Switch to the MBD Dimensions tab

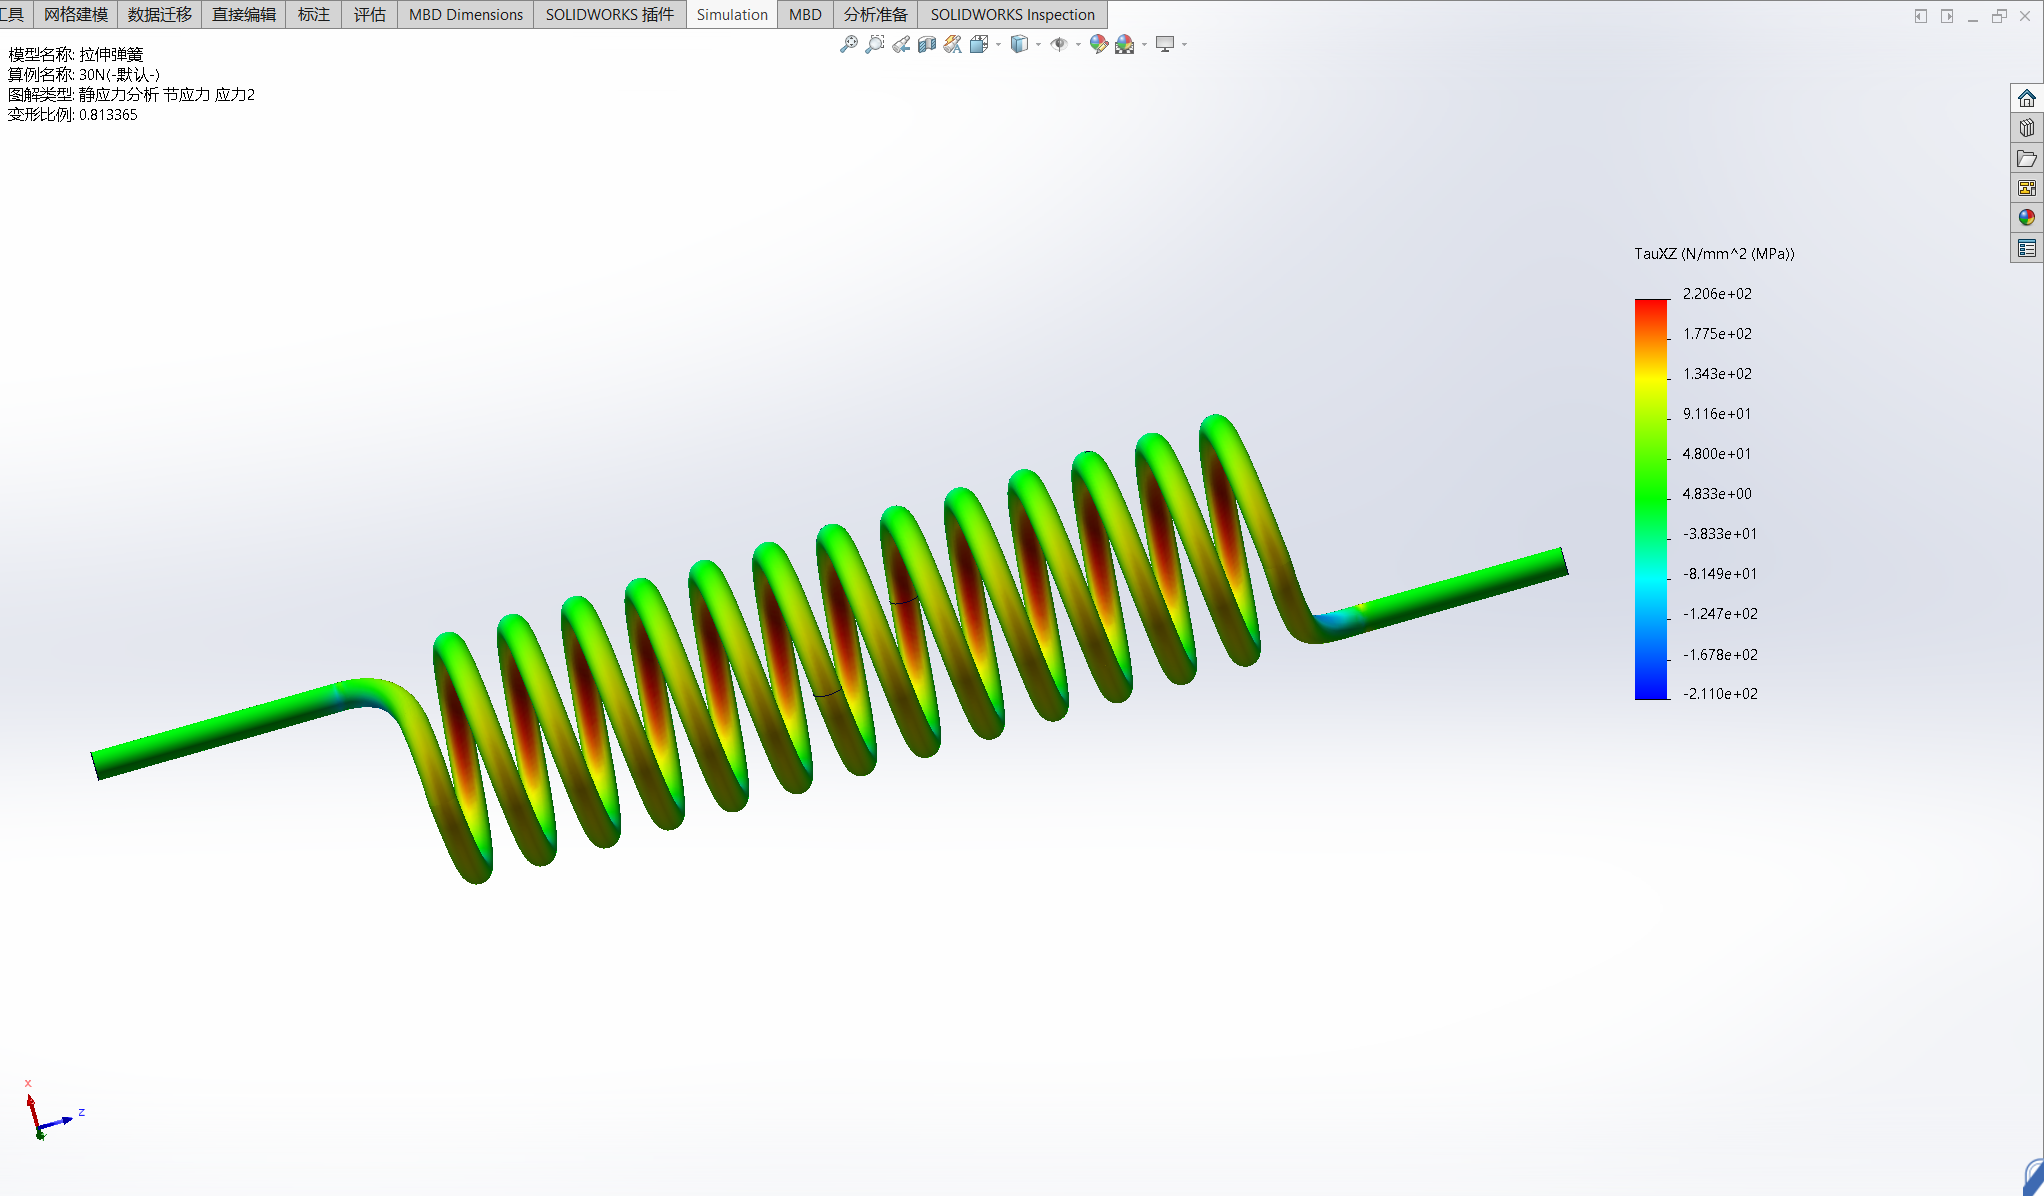[x=465, y=14]
